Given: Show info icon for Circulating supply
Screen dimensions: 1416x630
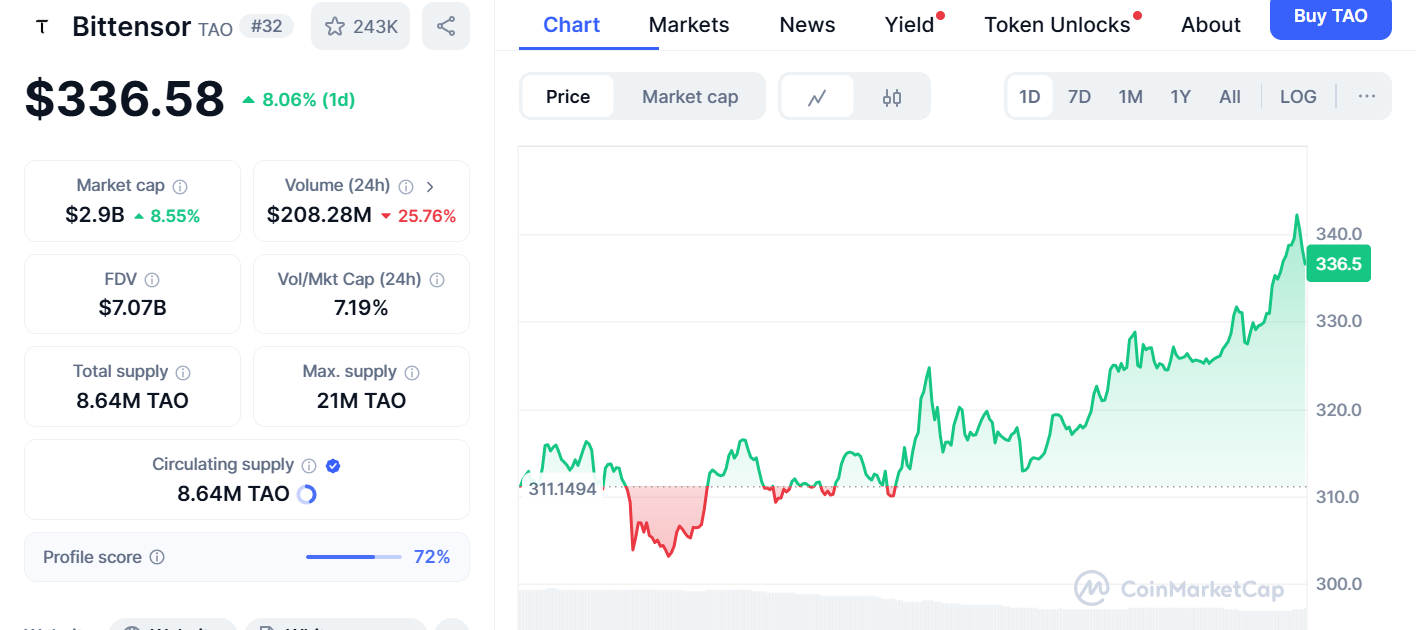Looking at the screenshot, I should point(309,465).
